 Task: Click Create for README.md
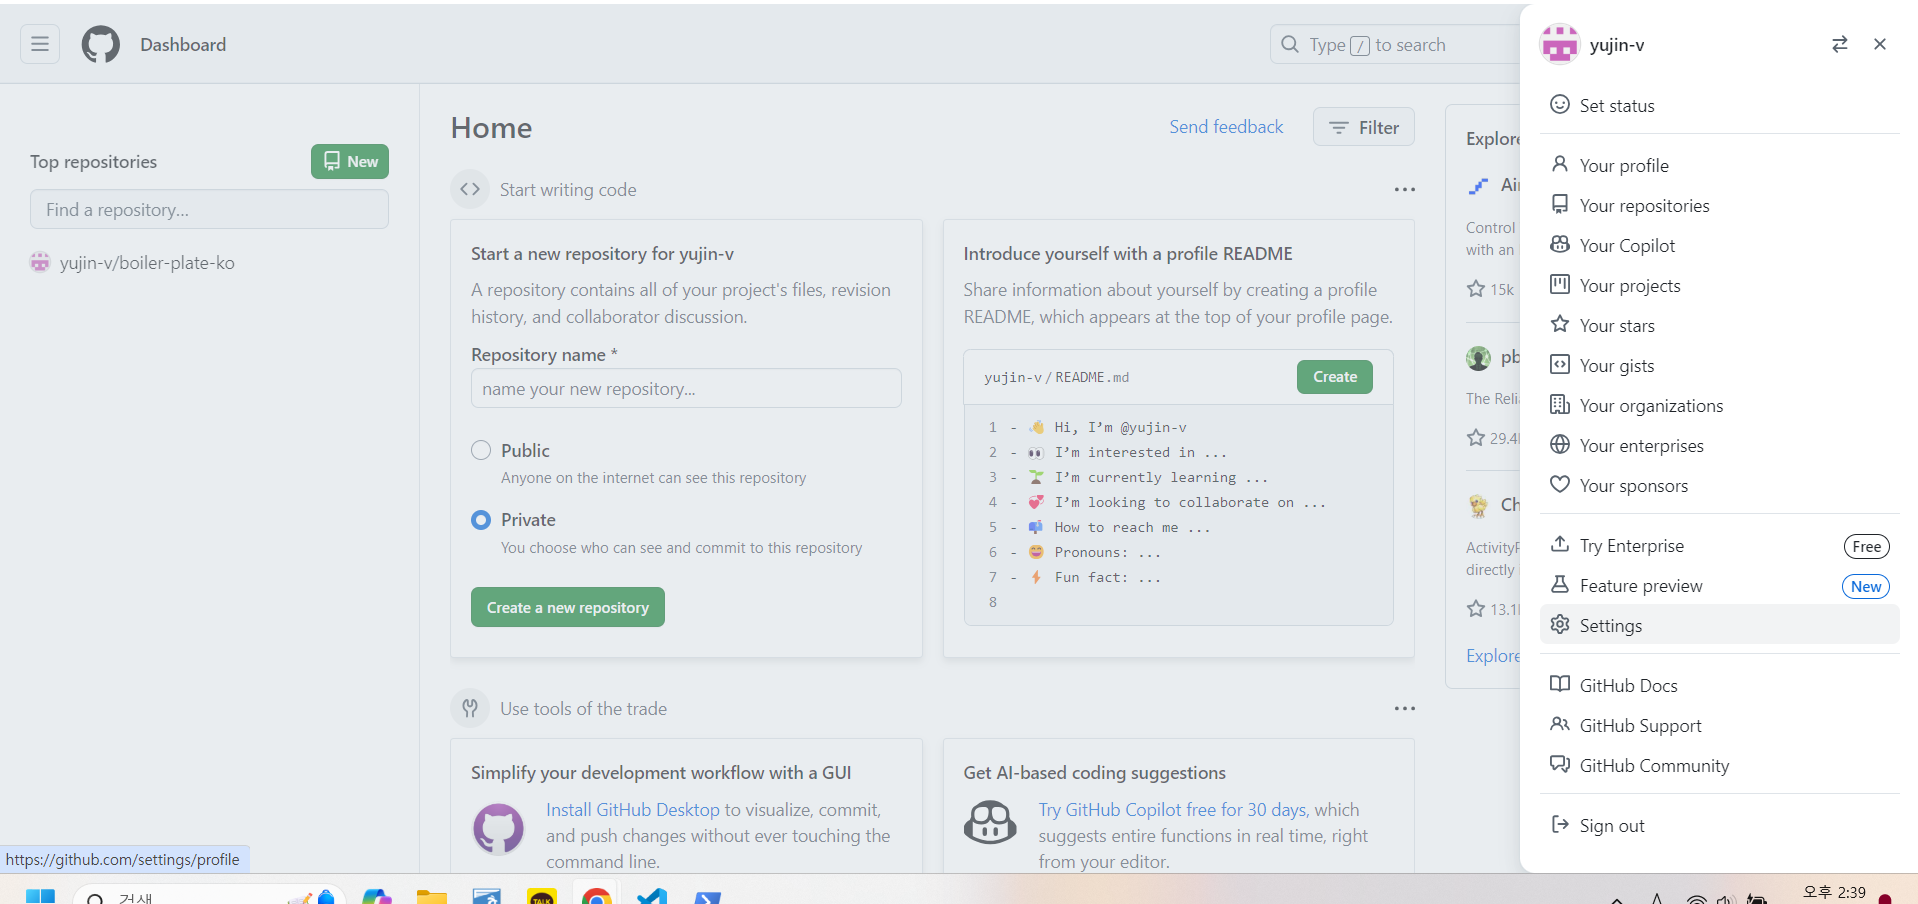tap(1334, 377)
